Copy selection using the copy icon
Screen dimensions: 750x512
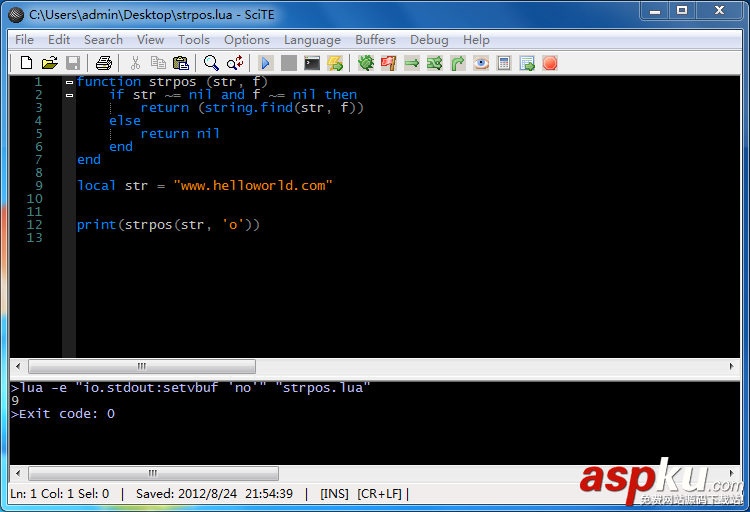pyautogui.click(x=158, y=63)
